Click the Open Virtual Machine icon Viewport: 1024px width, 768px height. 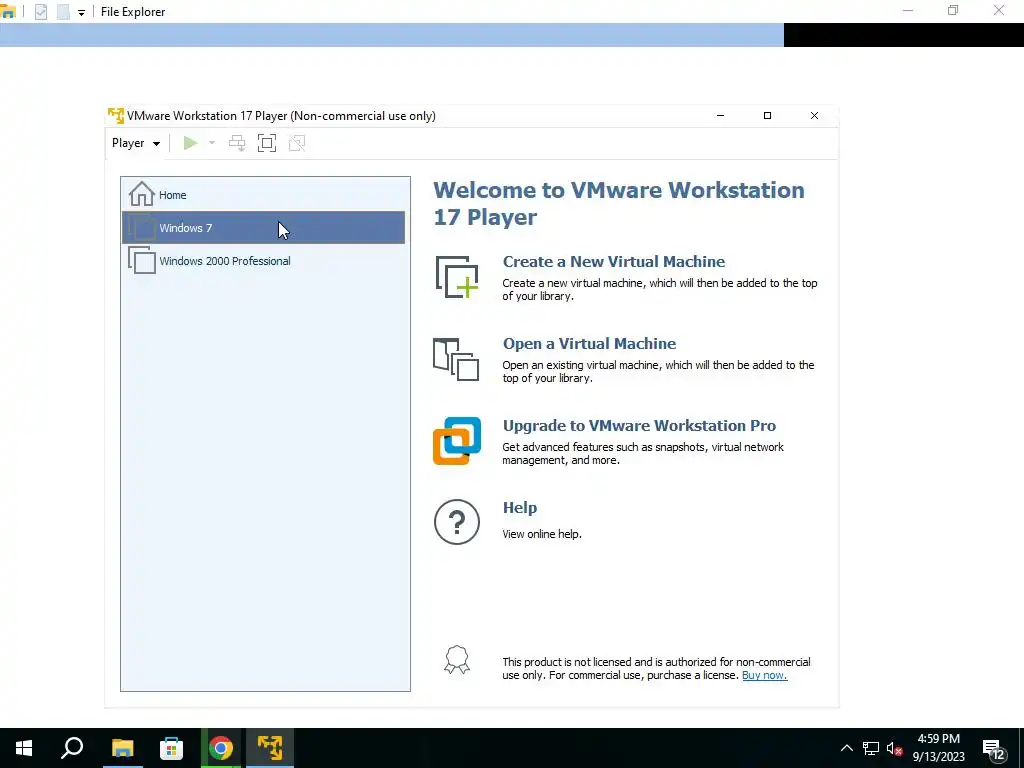click(456, 359)
